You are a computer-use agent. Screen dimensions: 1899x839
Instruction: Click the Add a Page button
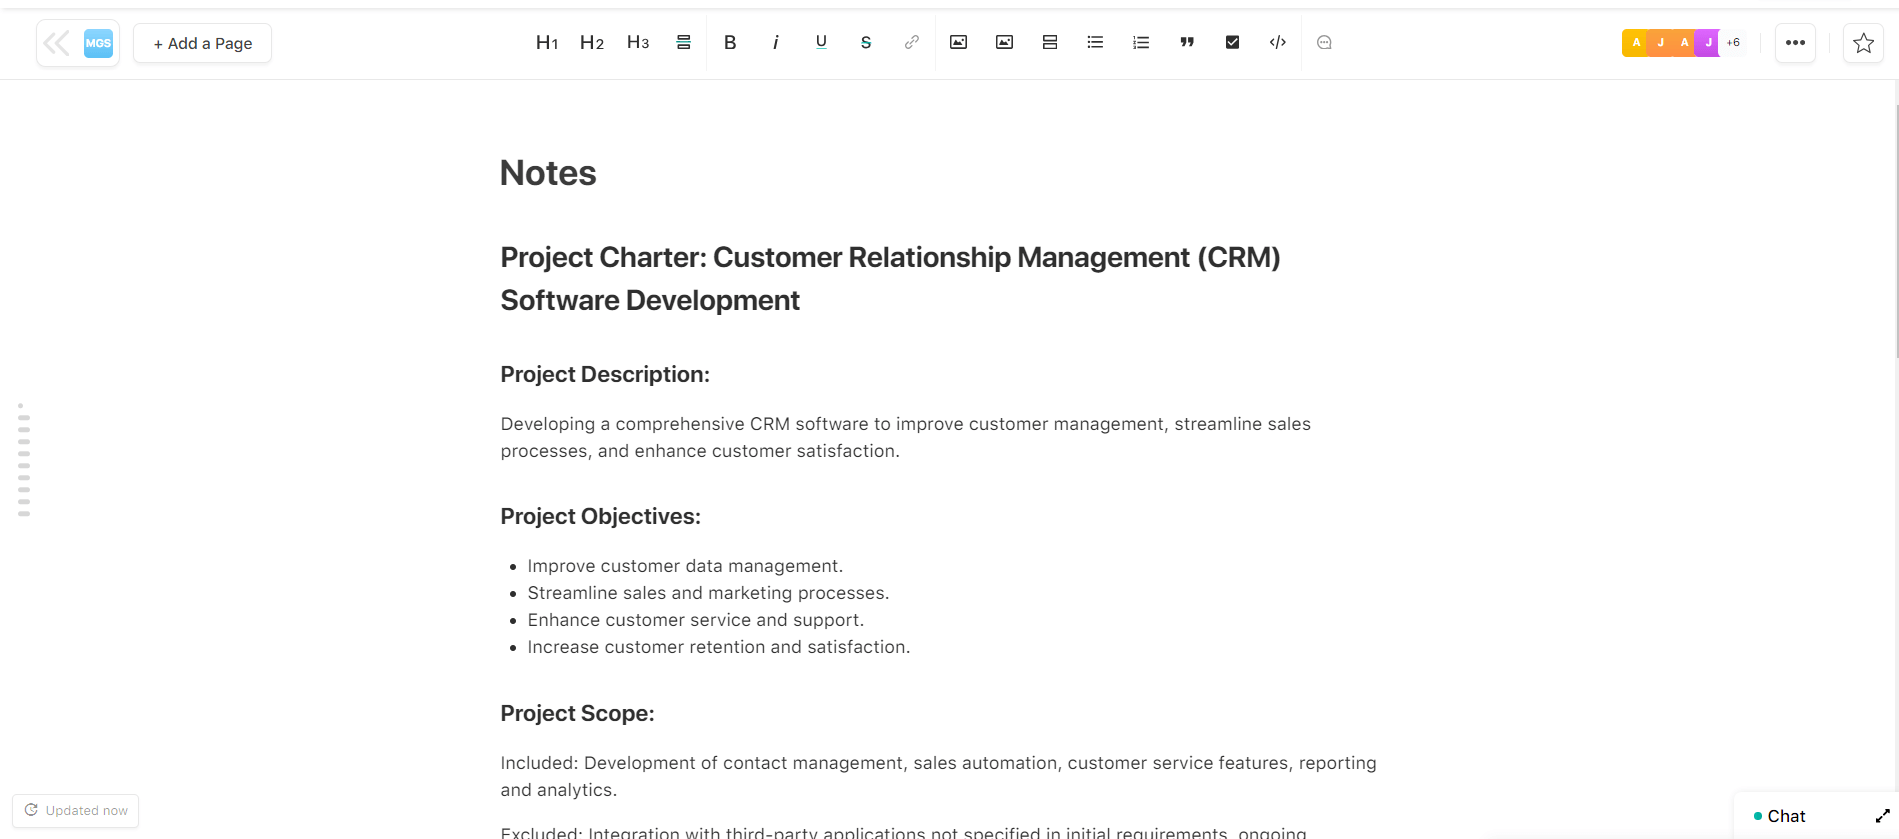click(x=202, y=43)
